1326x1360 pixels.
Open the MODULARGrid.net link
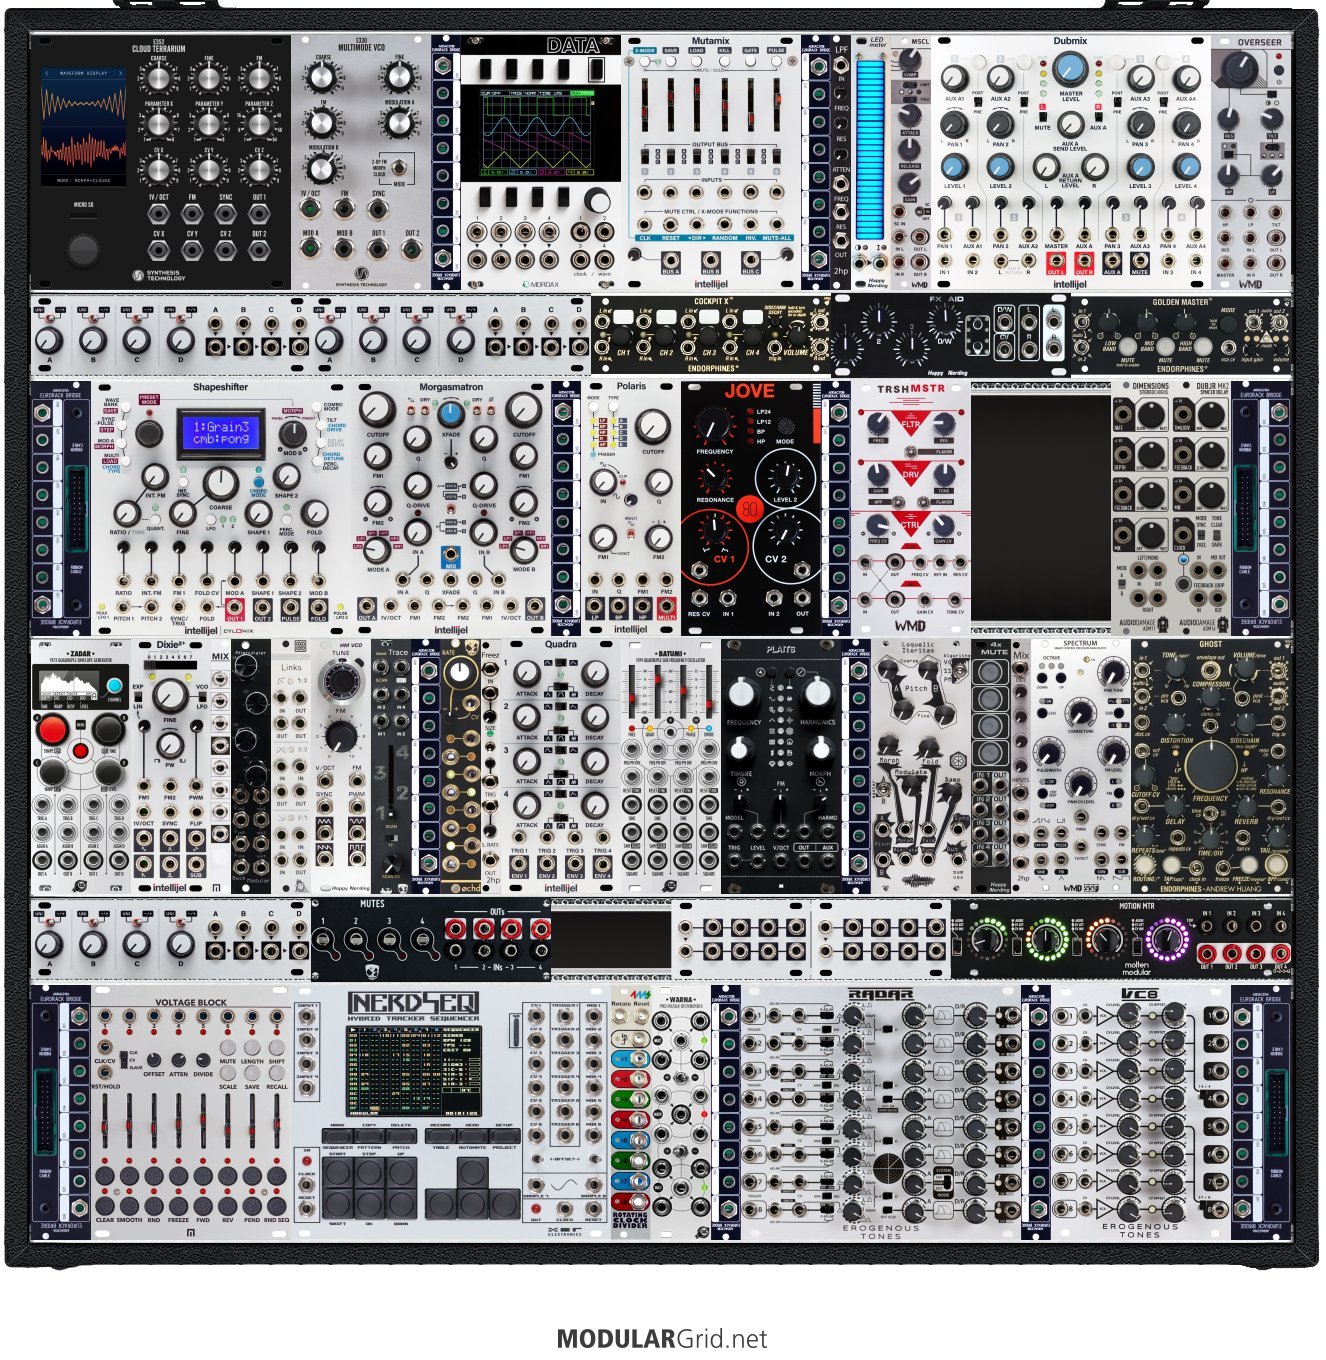pos(662,1338)
